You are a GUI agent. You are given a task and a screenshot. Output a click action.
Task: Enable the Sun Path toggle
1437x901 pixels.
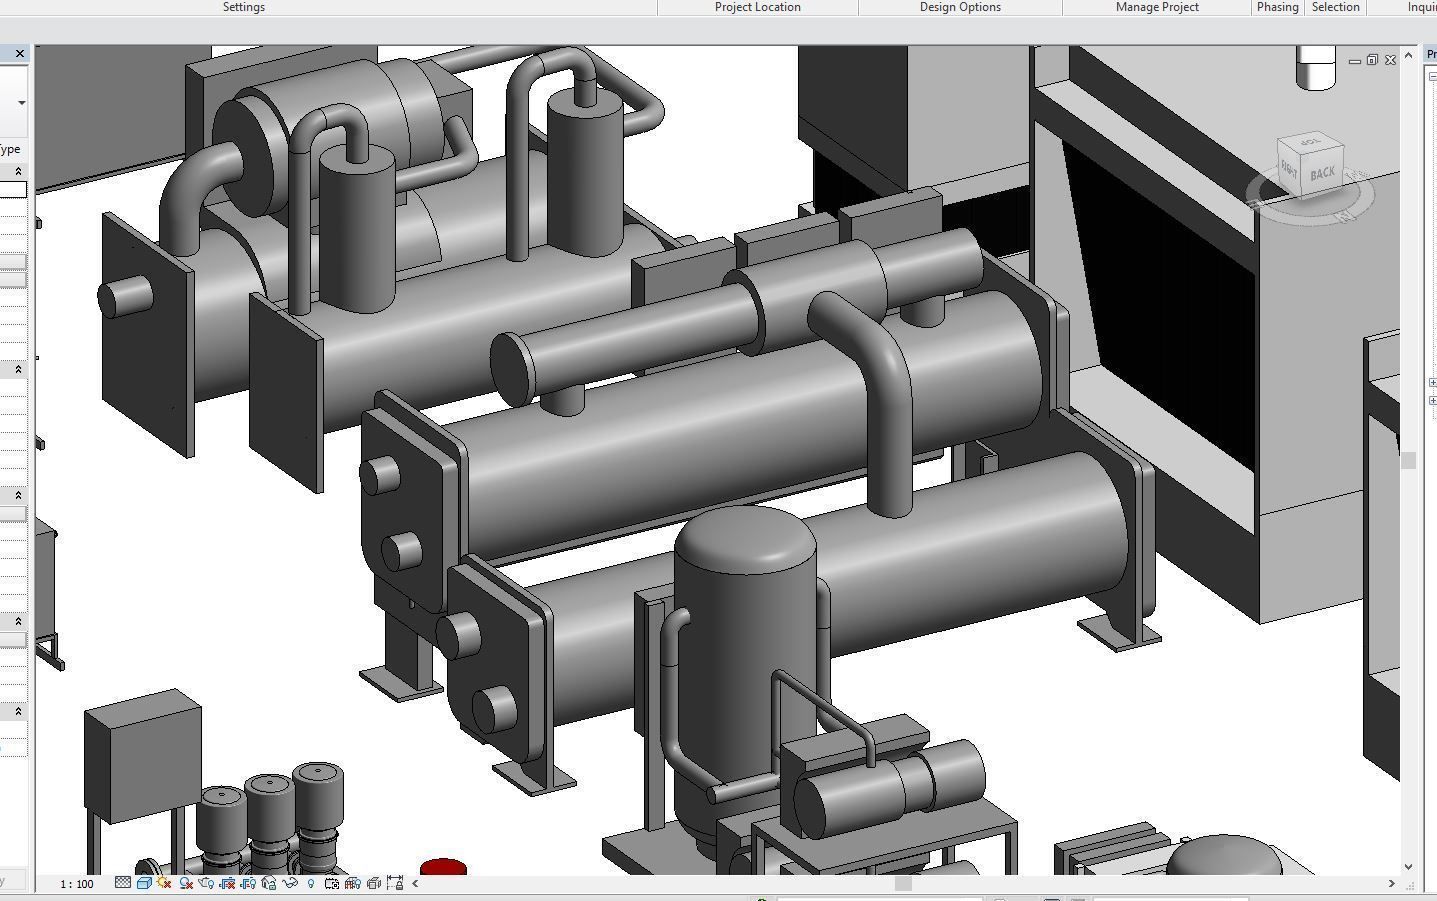tap(162, 883)
